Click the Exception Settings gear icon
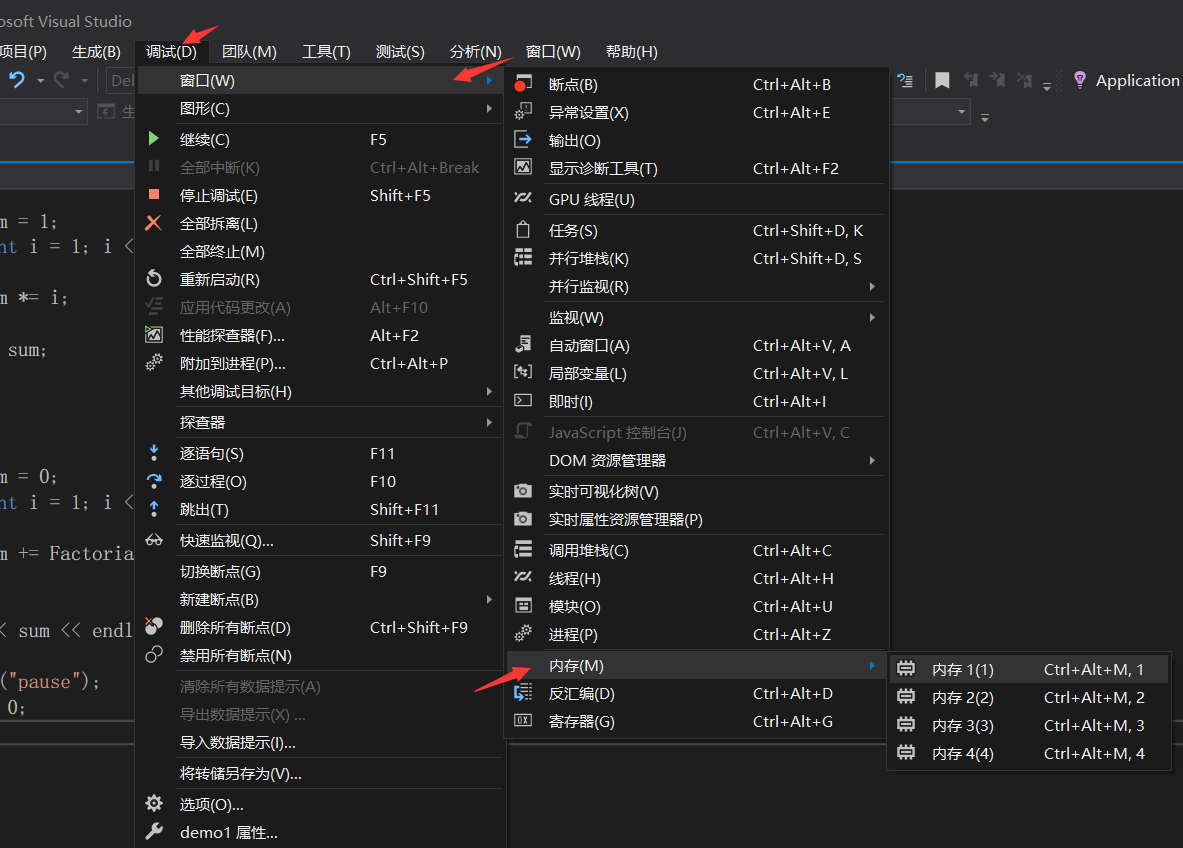 523,112
